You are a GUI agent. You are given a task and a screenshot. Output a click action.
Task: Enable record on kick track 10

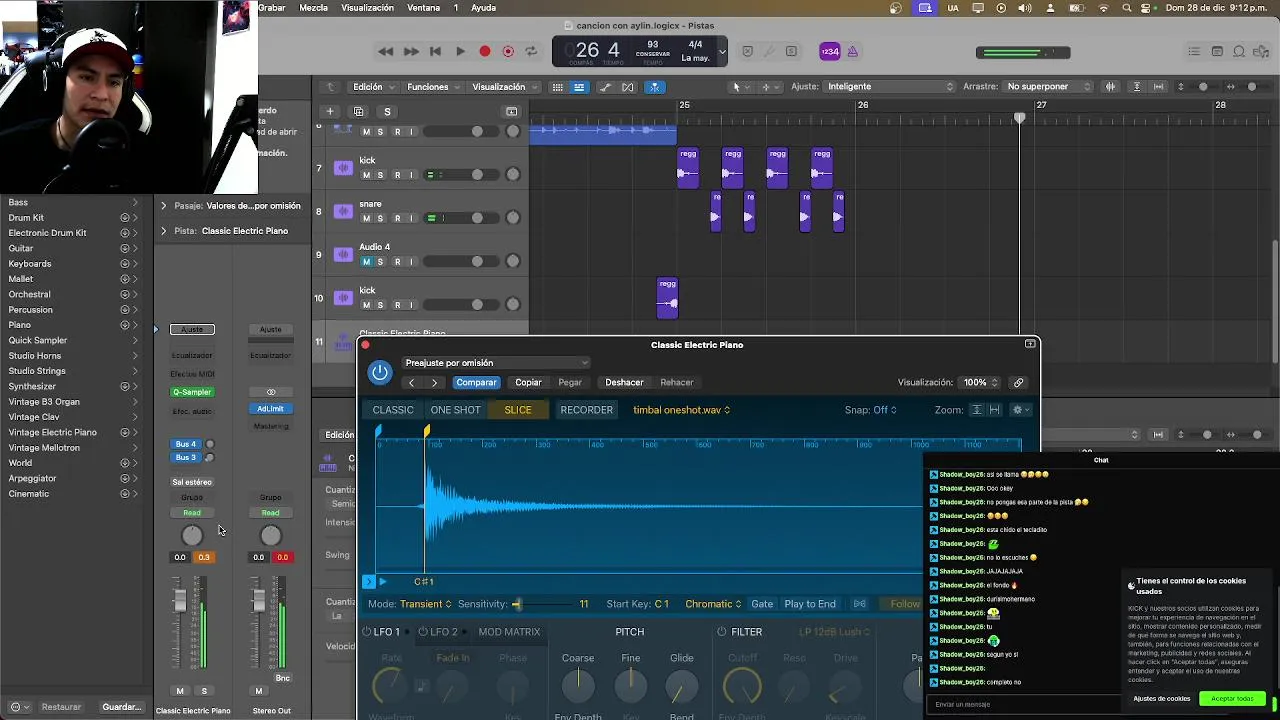click(x=397, y=305)
